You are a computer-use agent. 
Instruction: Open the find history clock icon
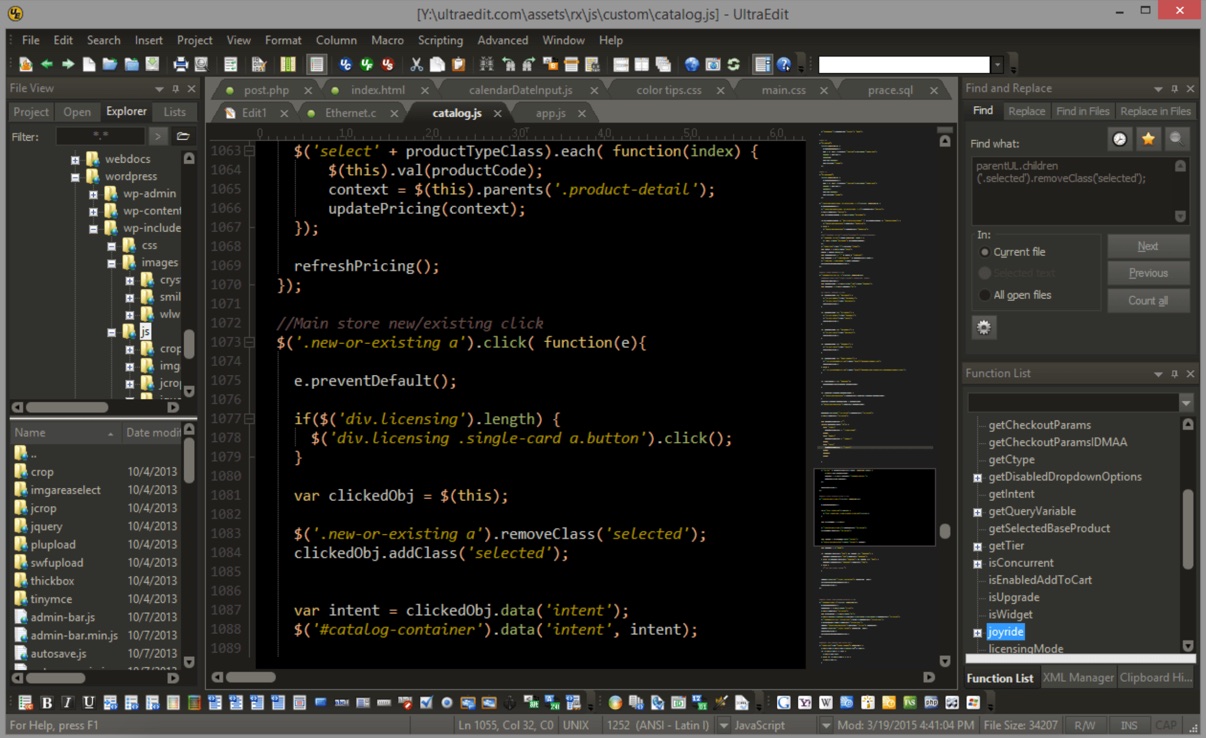(1119, 139)
